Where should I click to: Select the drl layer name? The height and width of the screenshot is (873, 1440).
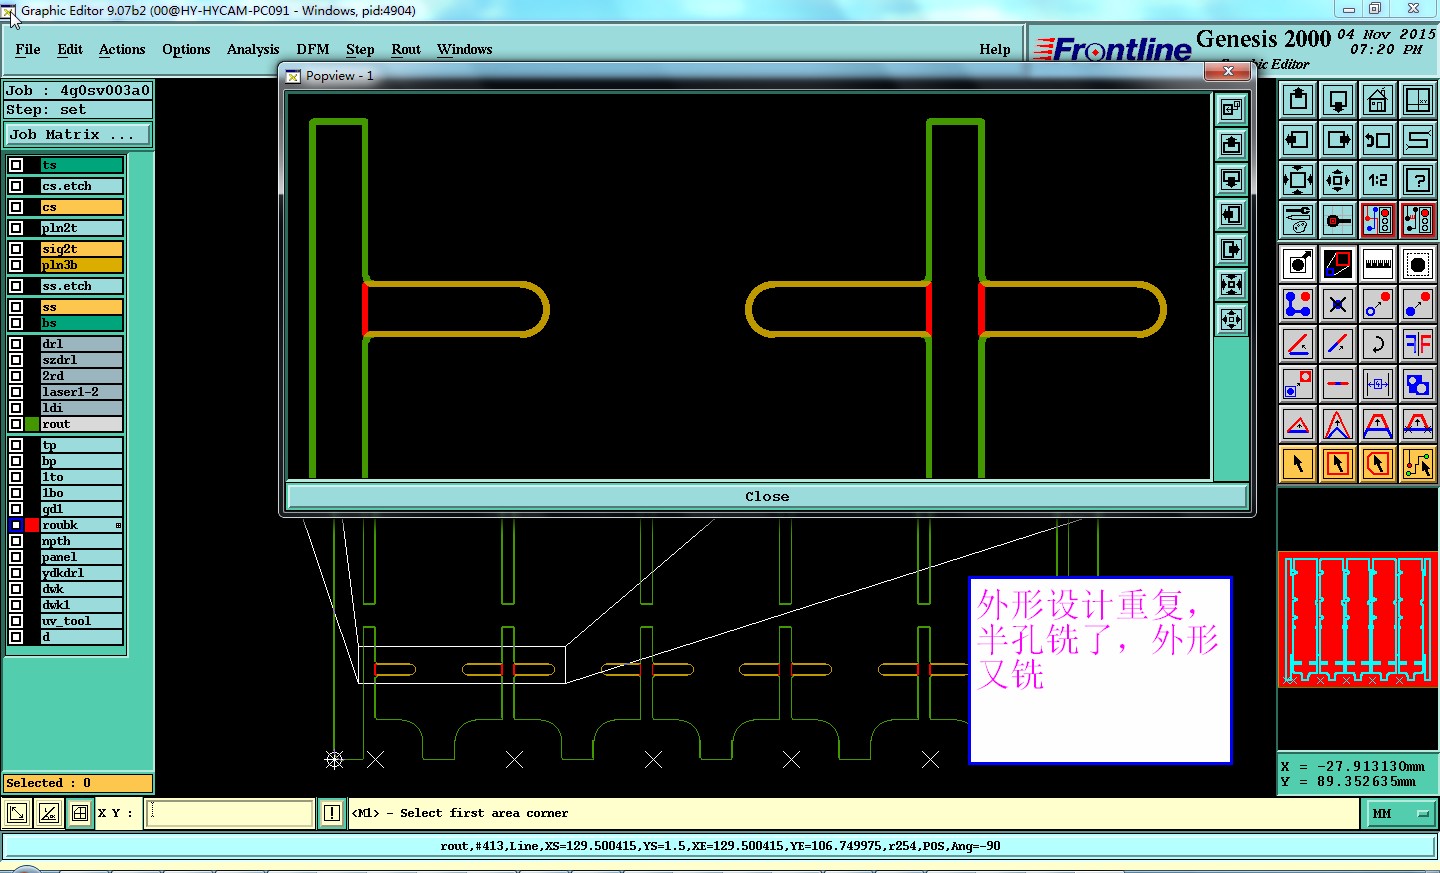pos(81,344)
